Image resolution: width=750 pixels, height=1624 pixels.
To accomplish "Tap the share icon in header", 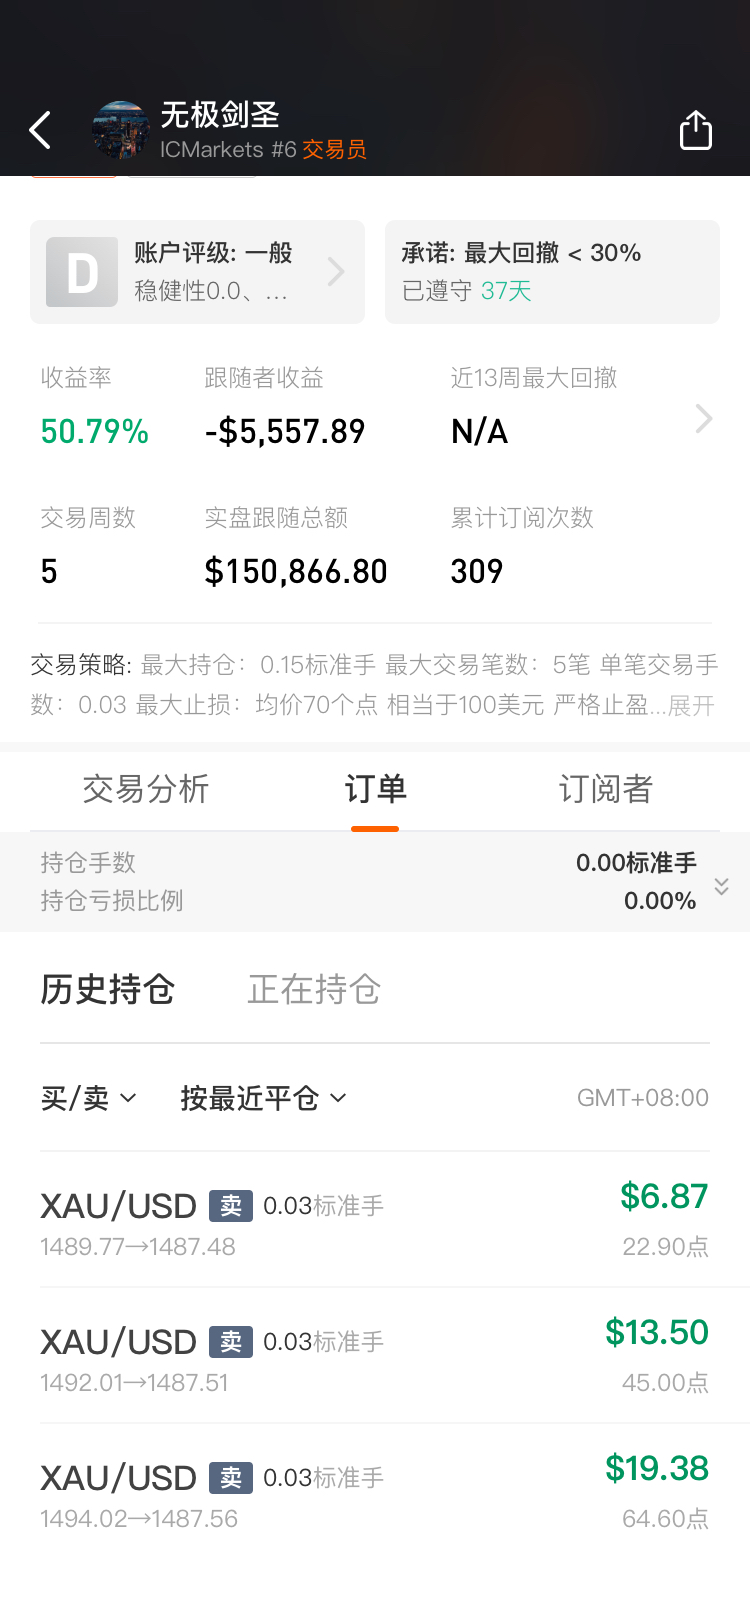I will (x=696, y=130).
